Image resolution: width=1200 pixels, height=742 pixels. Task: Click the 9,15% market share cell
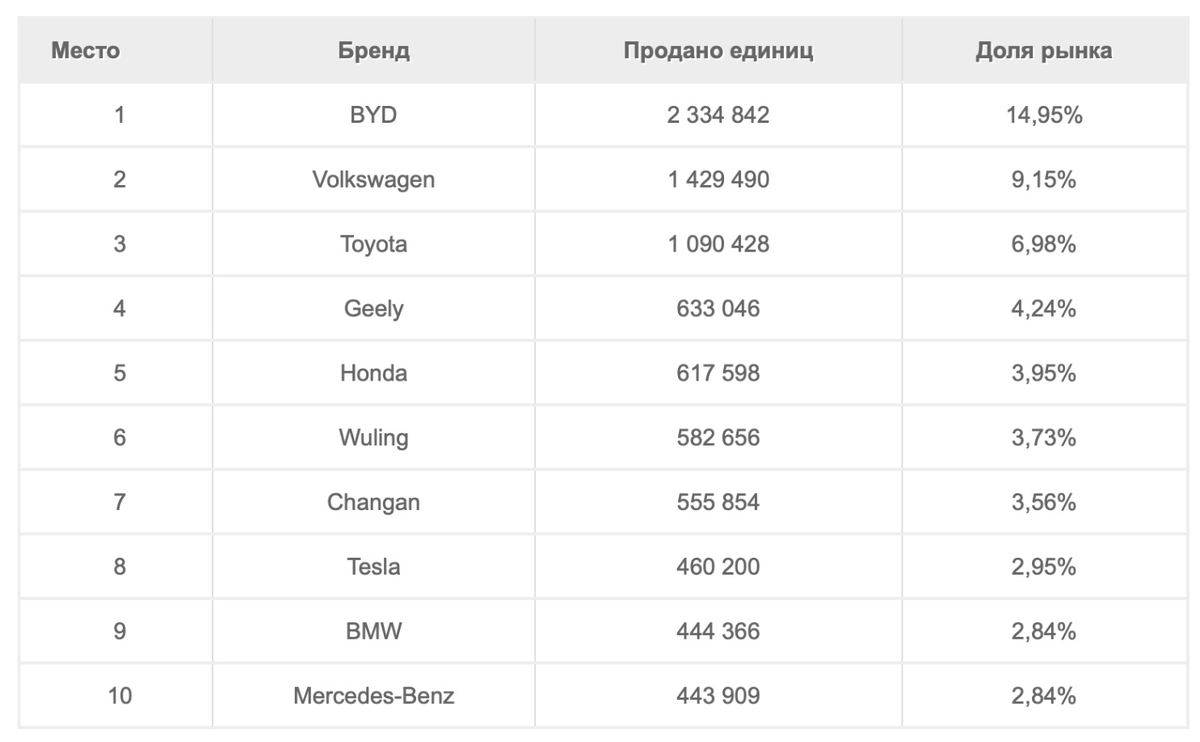1043,180
